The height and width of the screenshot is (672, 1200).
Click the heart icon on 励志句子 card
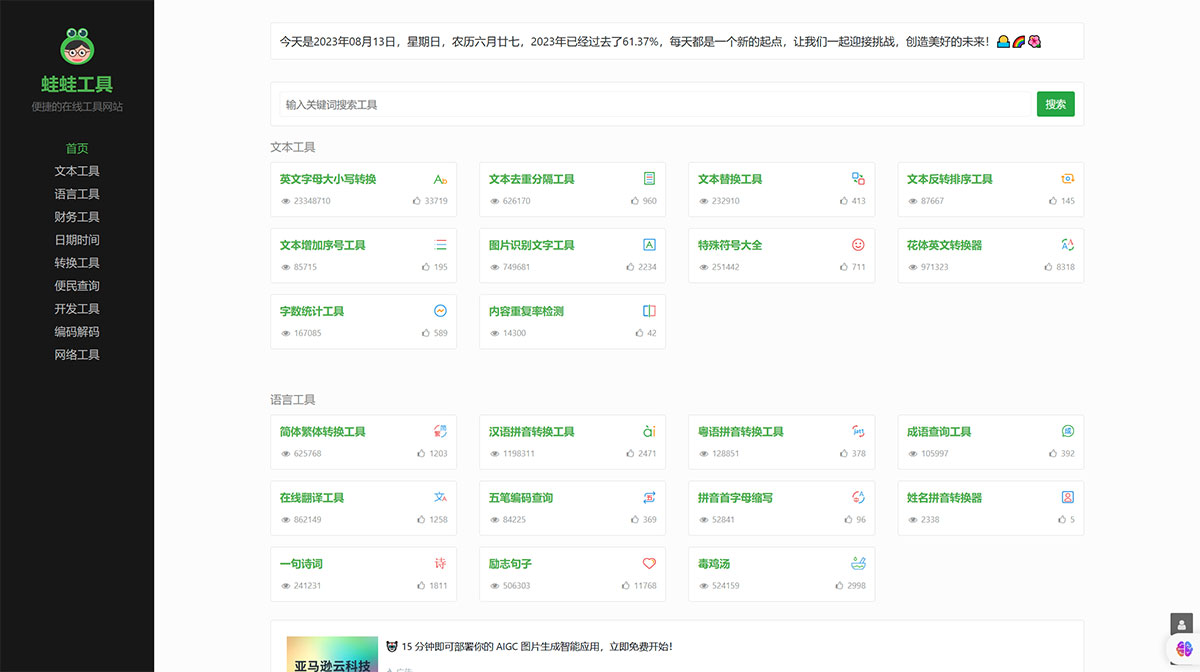pos(648,563)
